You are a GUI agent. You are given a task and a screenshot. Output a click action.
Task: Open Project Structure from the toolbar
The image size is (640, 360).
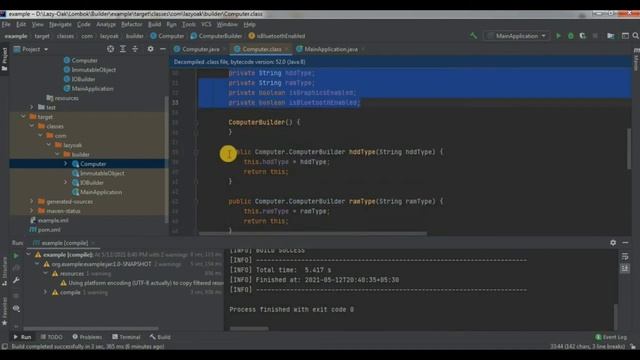point(611,36)
